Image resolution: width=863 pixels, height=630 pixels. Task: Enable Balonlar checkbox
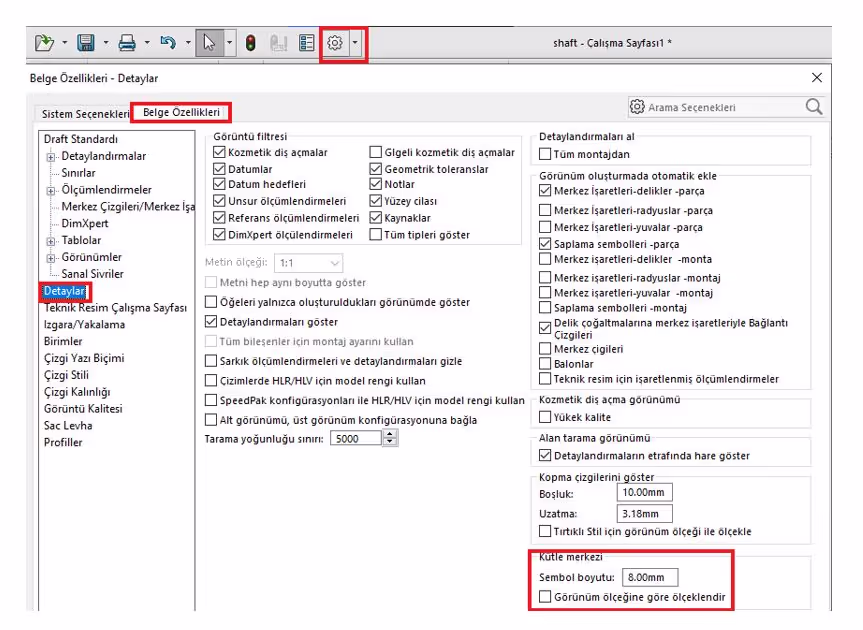(x=545, y=364)
